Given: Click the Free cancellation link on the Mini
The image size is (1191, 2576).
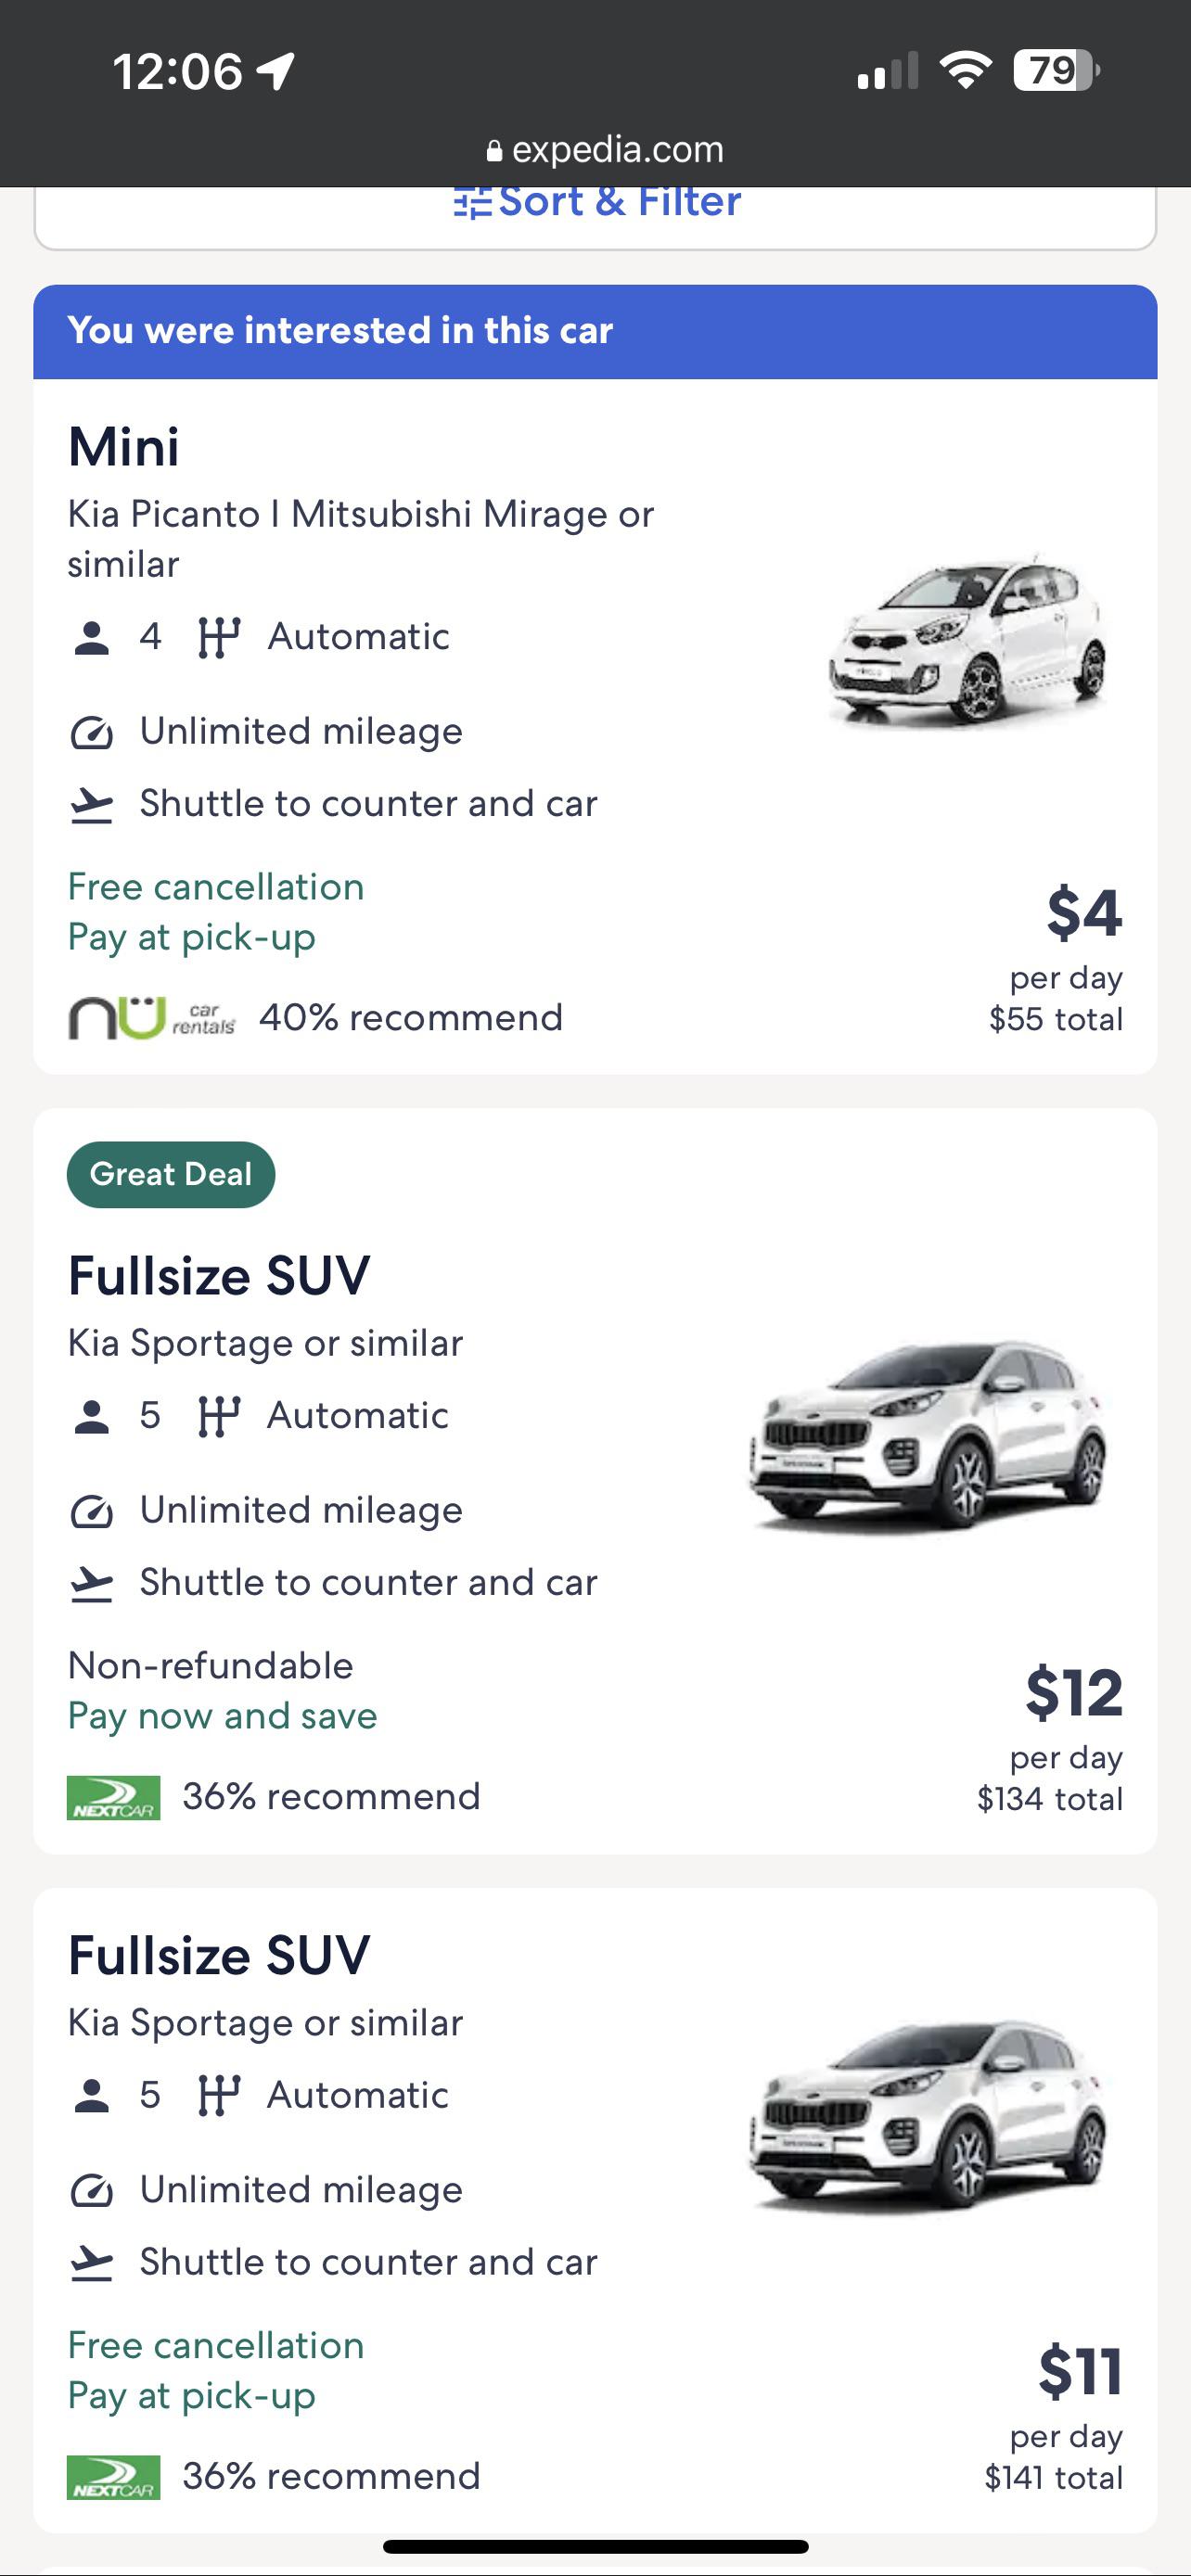Looking at the screenshot, I should tap(215, 886).
